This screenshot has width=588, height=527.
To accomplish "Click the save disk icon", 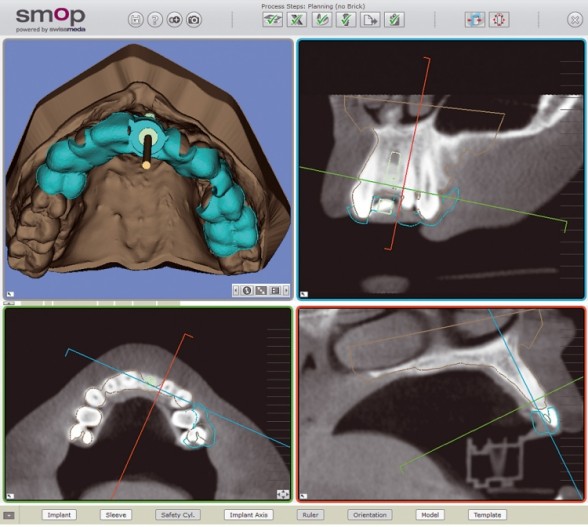I will click(135, 20).
